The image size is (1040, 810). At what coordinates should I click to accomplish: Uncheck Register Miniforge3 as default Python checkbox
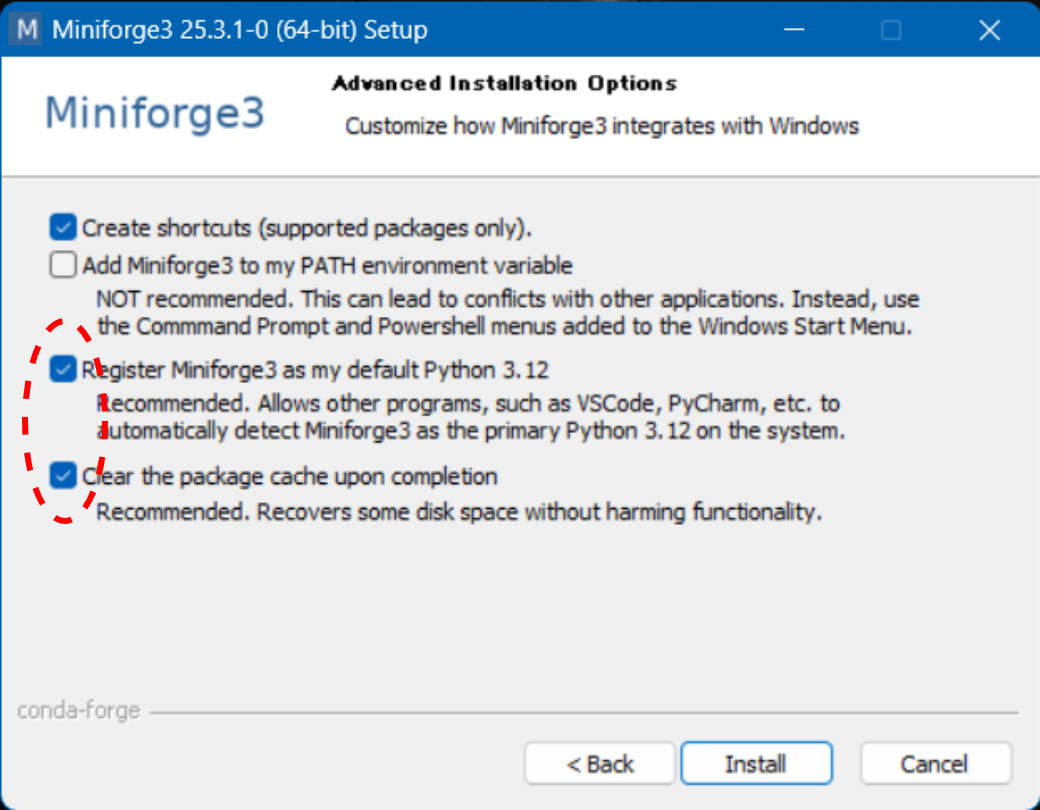[x=63, y=370]
